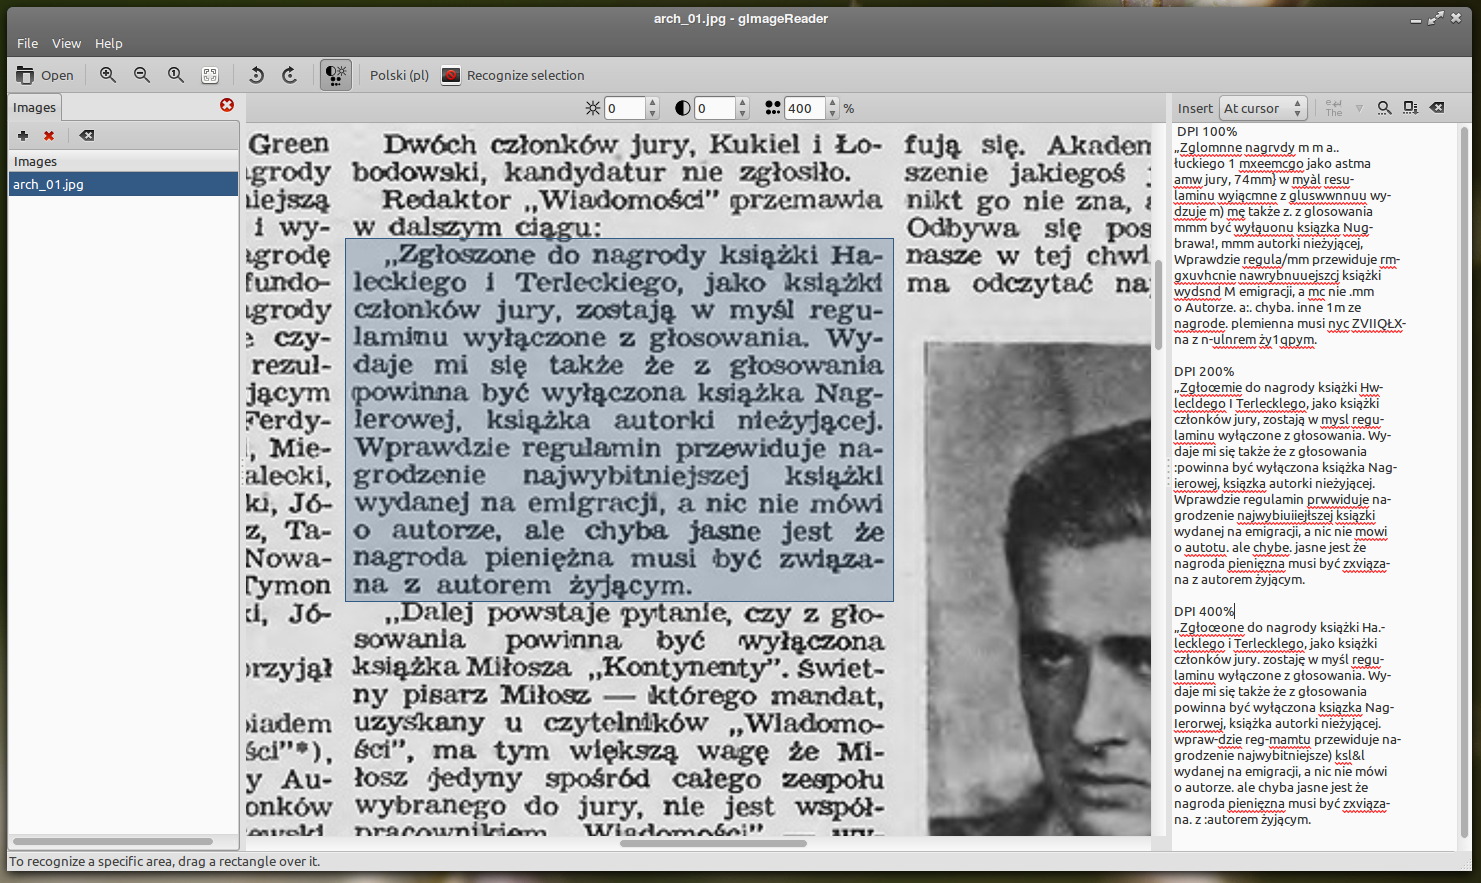This screenshot has height=883, width=1481.
Task: Decrease contrast with down stepper arrow
Action: coord(743,114)
